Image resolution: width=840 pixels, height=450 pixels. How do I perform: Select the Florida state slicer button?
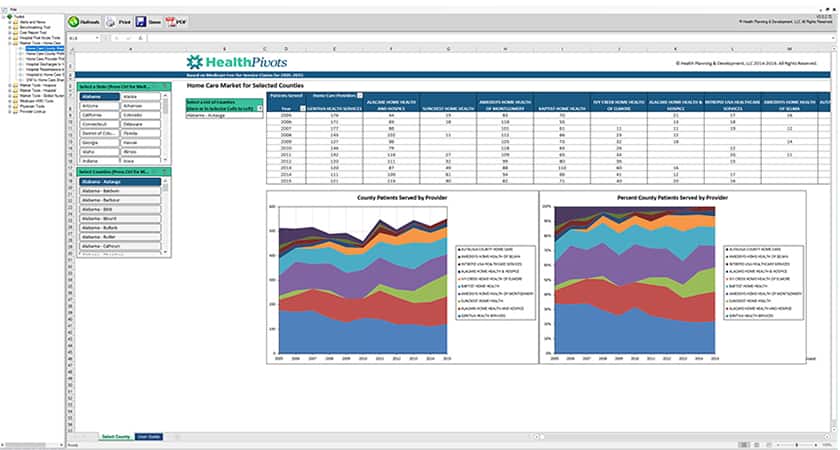[x=141, y=133]
